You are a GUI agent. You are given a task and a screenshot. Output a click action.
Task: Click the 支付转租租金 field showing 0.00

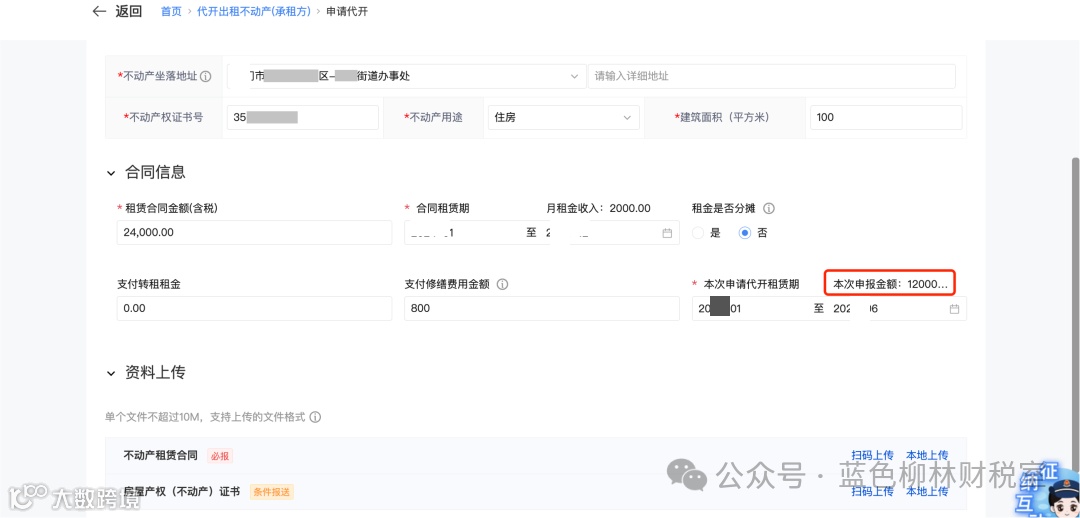click(x=255, y=308)
